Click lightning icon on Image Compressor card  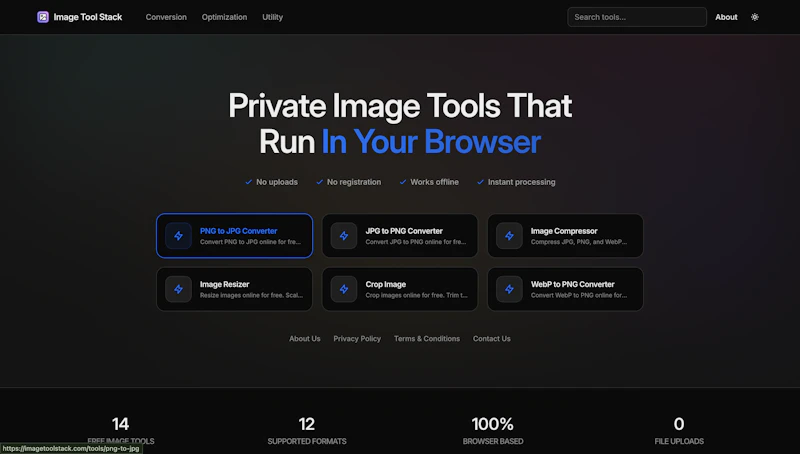tap(509, 236)
